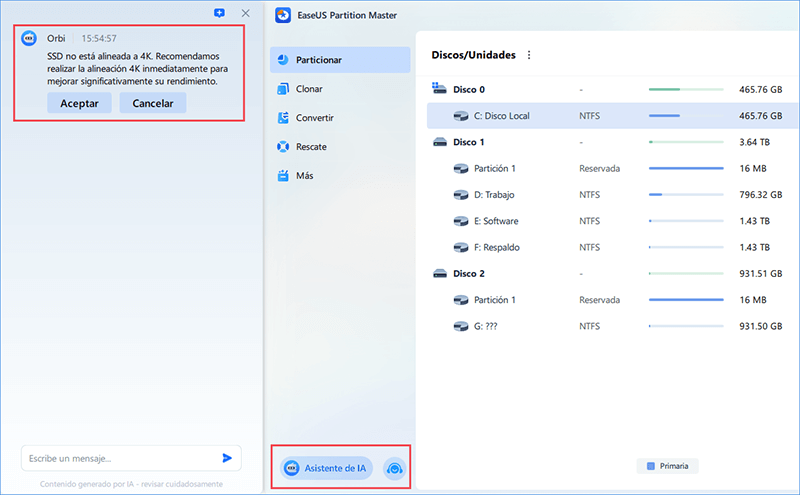The height and width of the screenshot is (495, 800).
Task: Click the new chat icon above Orbi panel
Action: click(219, 13)
